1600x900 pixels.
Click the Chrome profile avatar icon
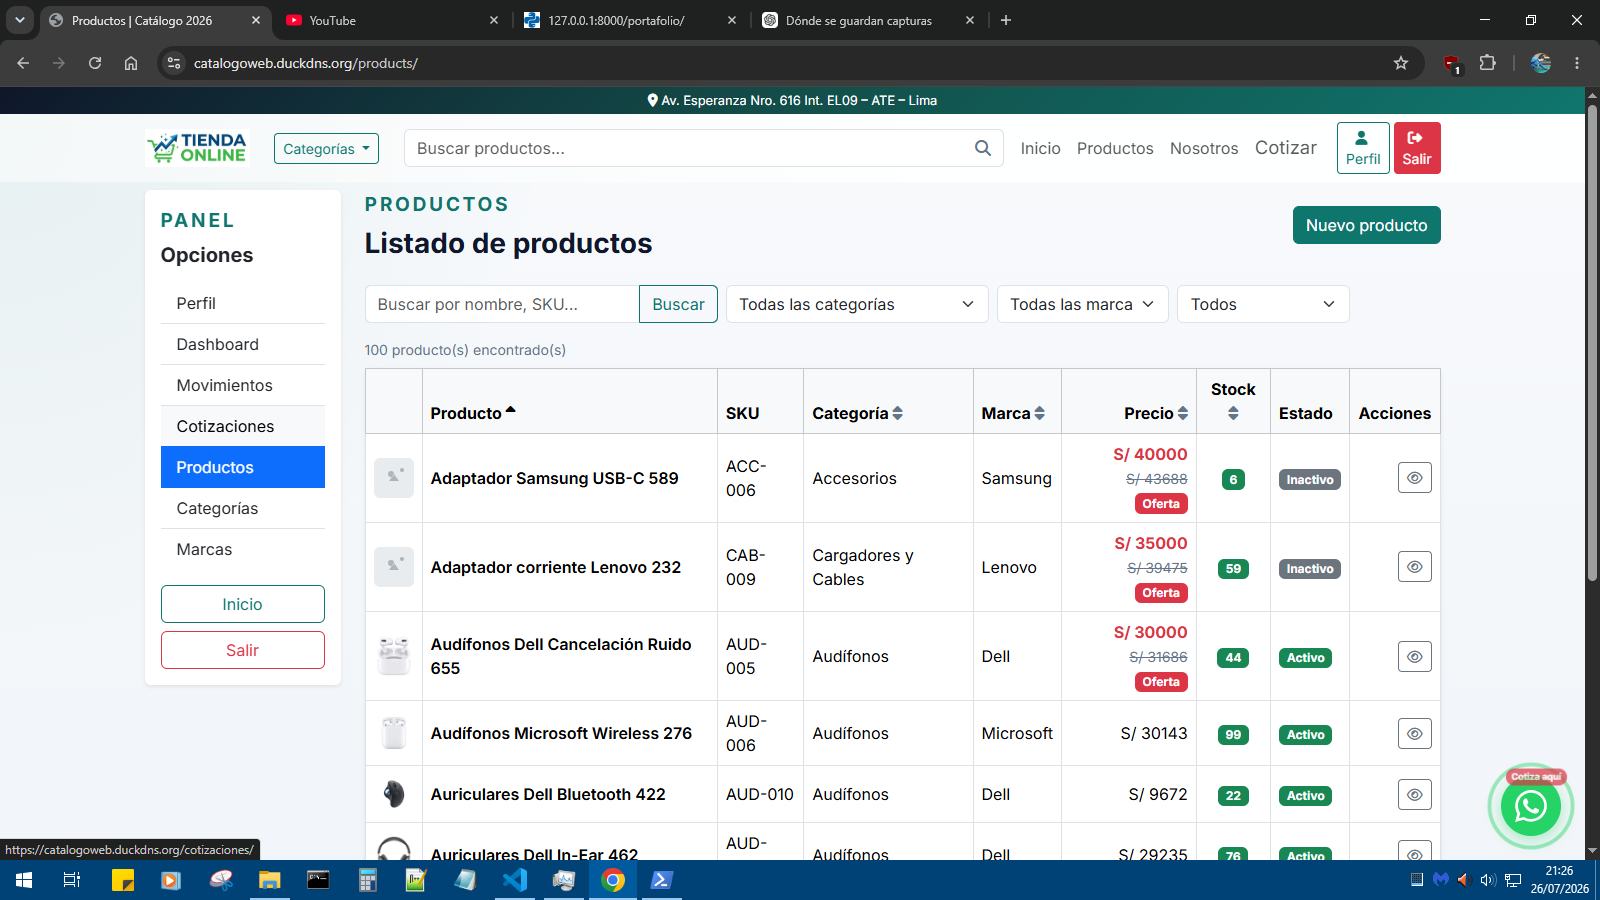tap(1541, 63)
